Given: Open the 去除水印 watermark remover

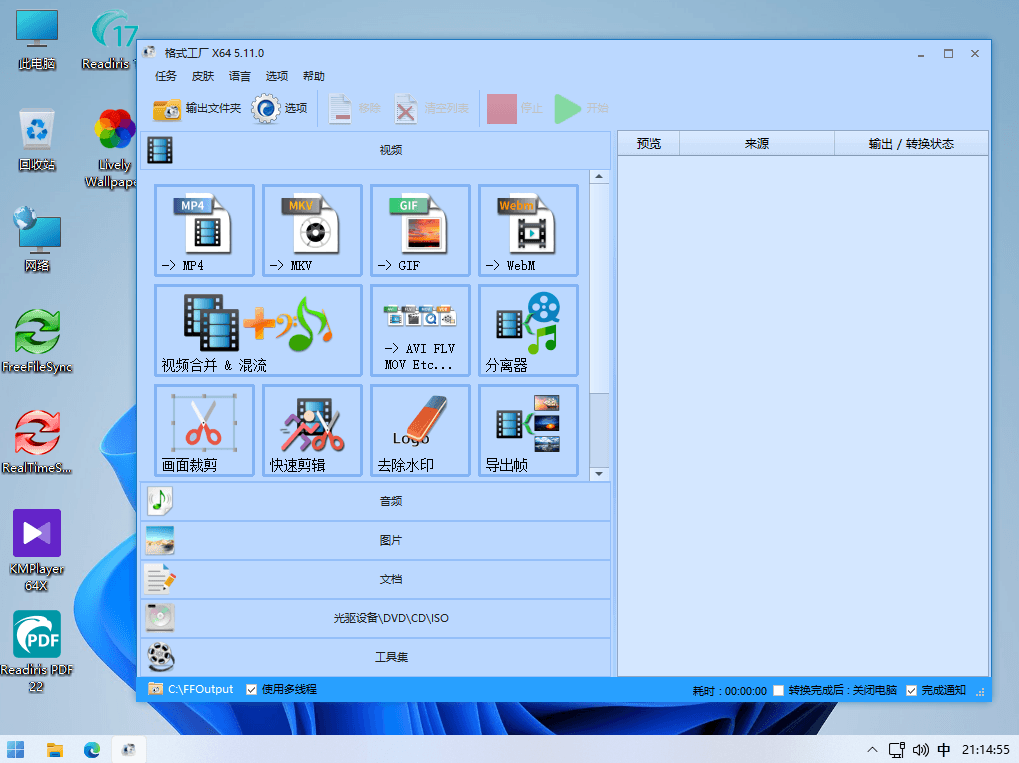Looking at the screenshot, I should click(420, 430).
